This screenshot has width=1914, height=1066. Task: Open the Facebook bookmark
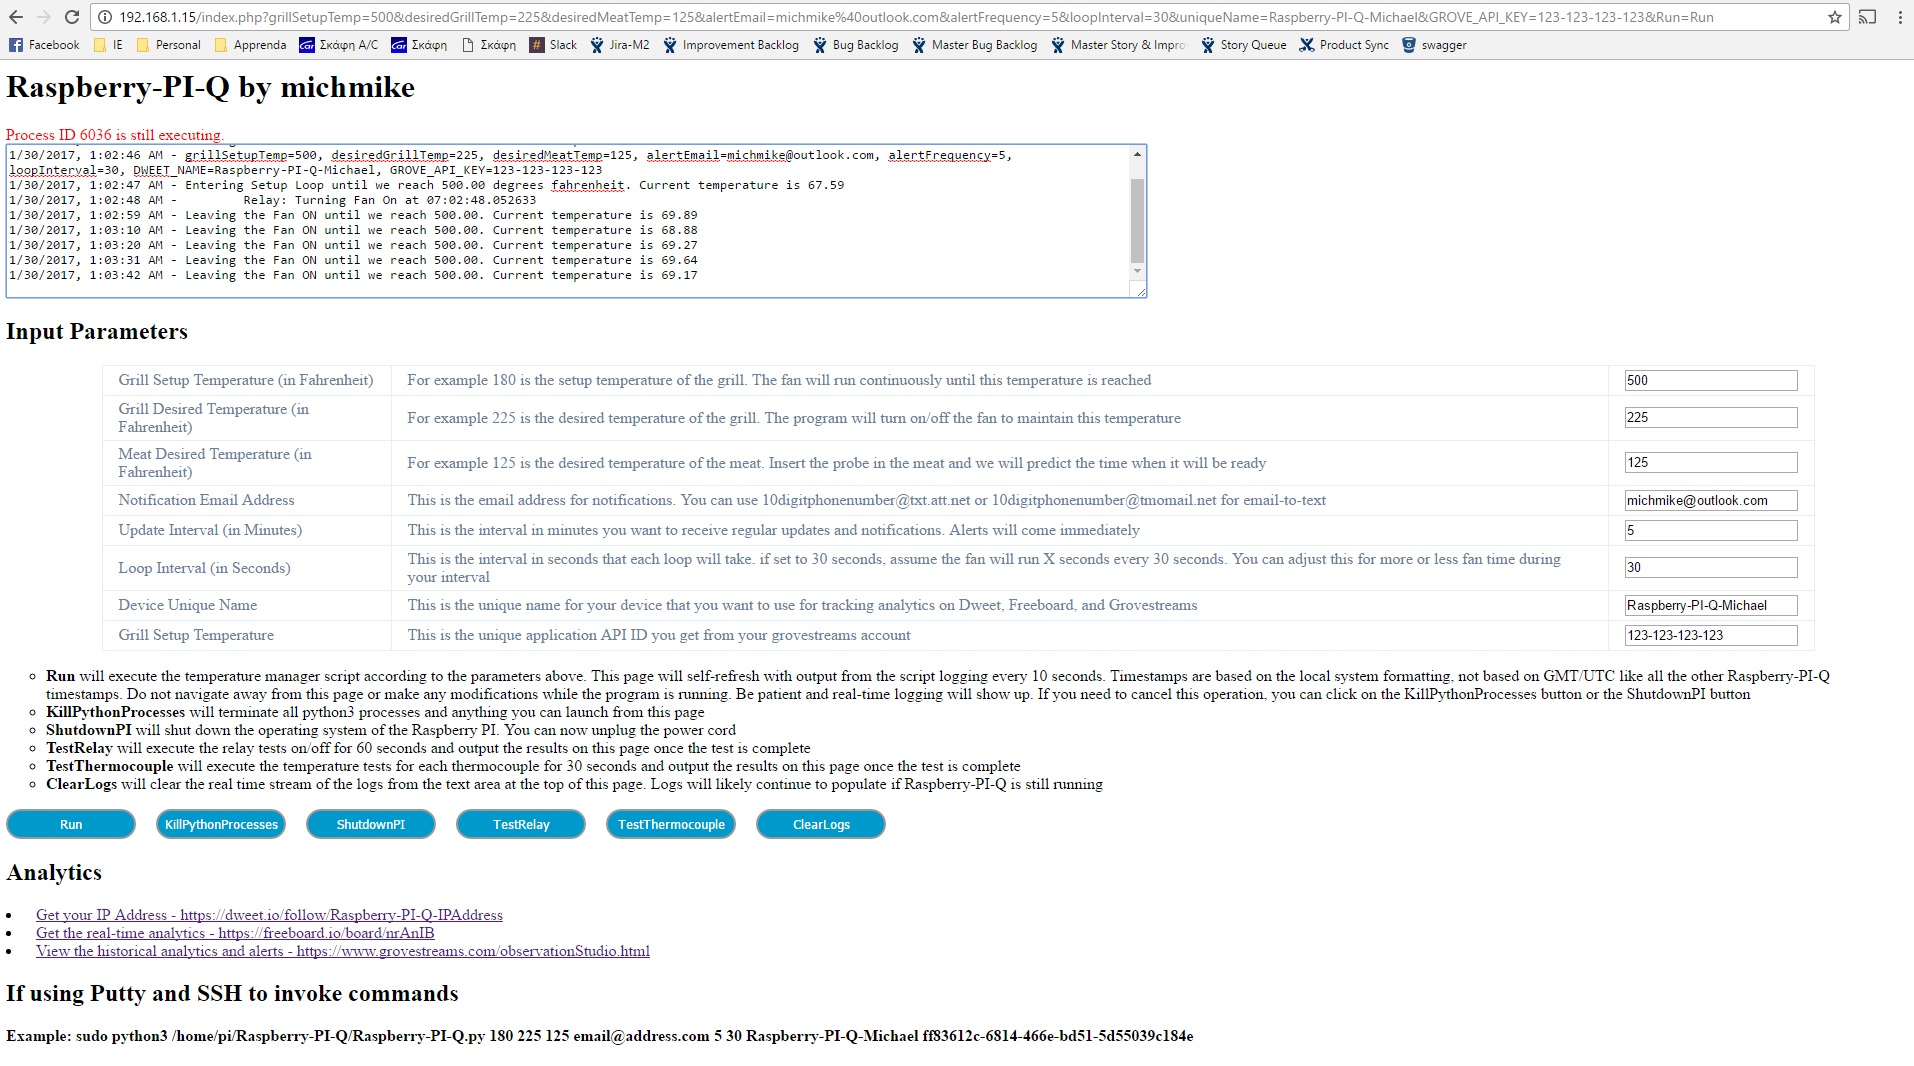(x=44, y=45)
